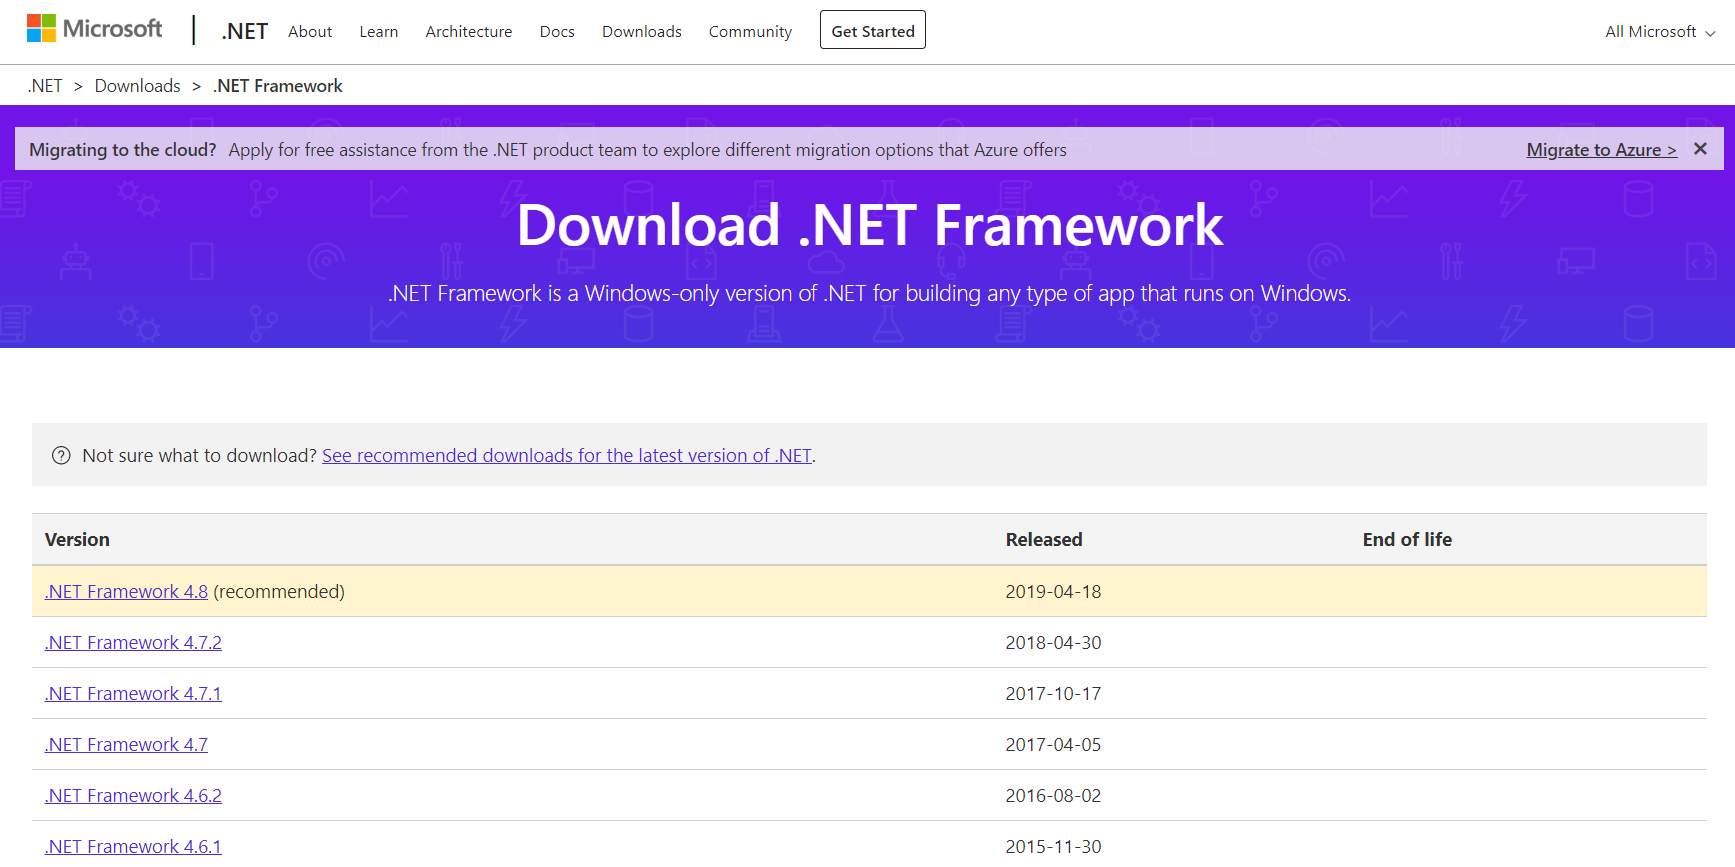The height and width of the screenshot is (867, 1735).
Task: Follow the Migrate to Azure link
Action: pos(1601,150)
